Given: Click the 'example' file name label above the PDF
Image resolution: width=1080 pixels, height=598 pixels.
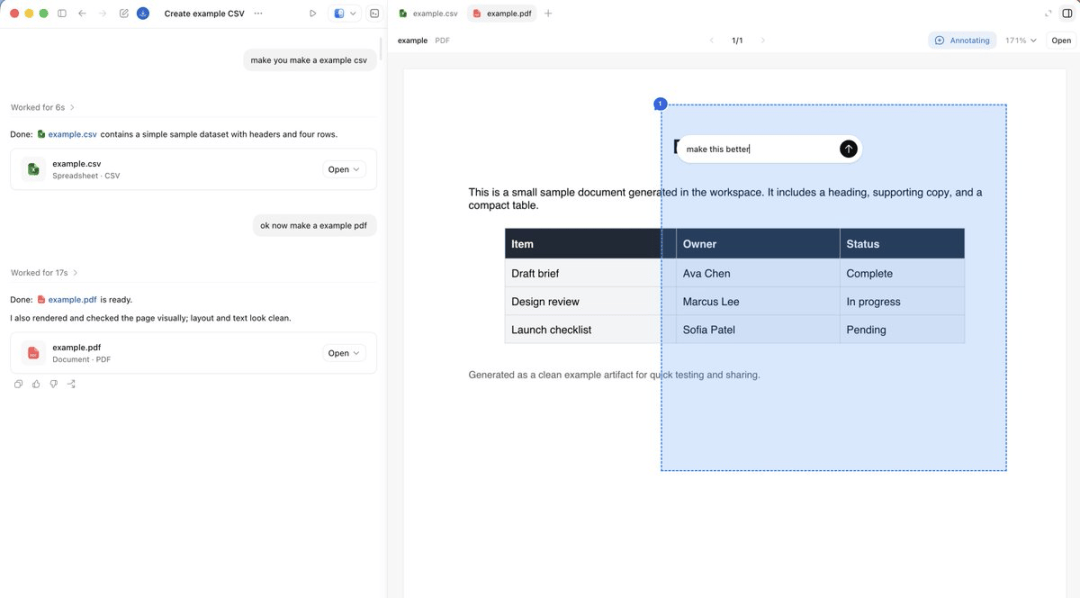Looking at the screenshot, I should pyautogui.click(x=412, y=41).
